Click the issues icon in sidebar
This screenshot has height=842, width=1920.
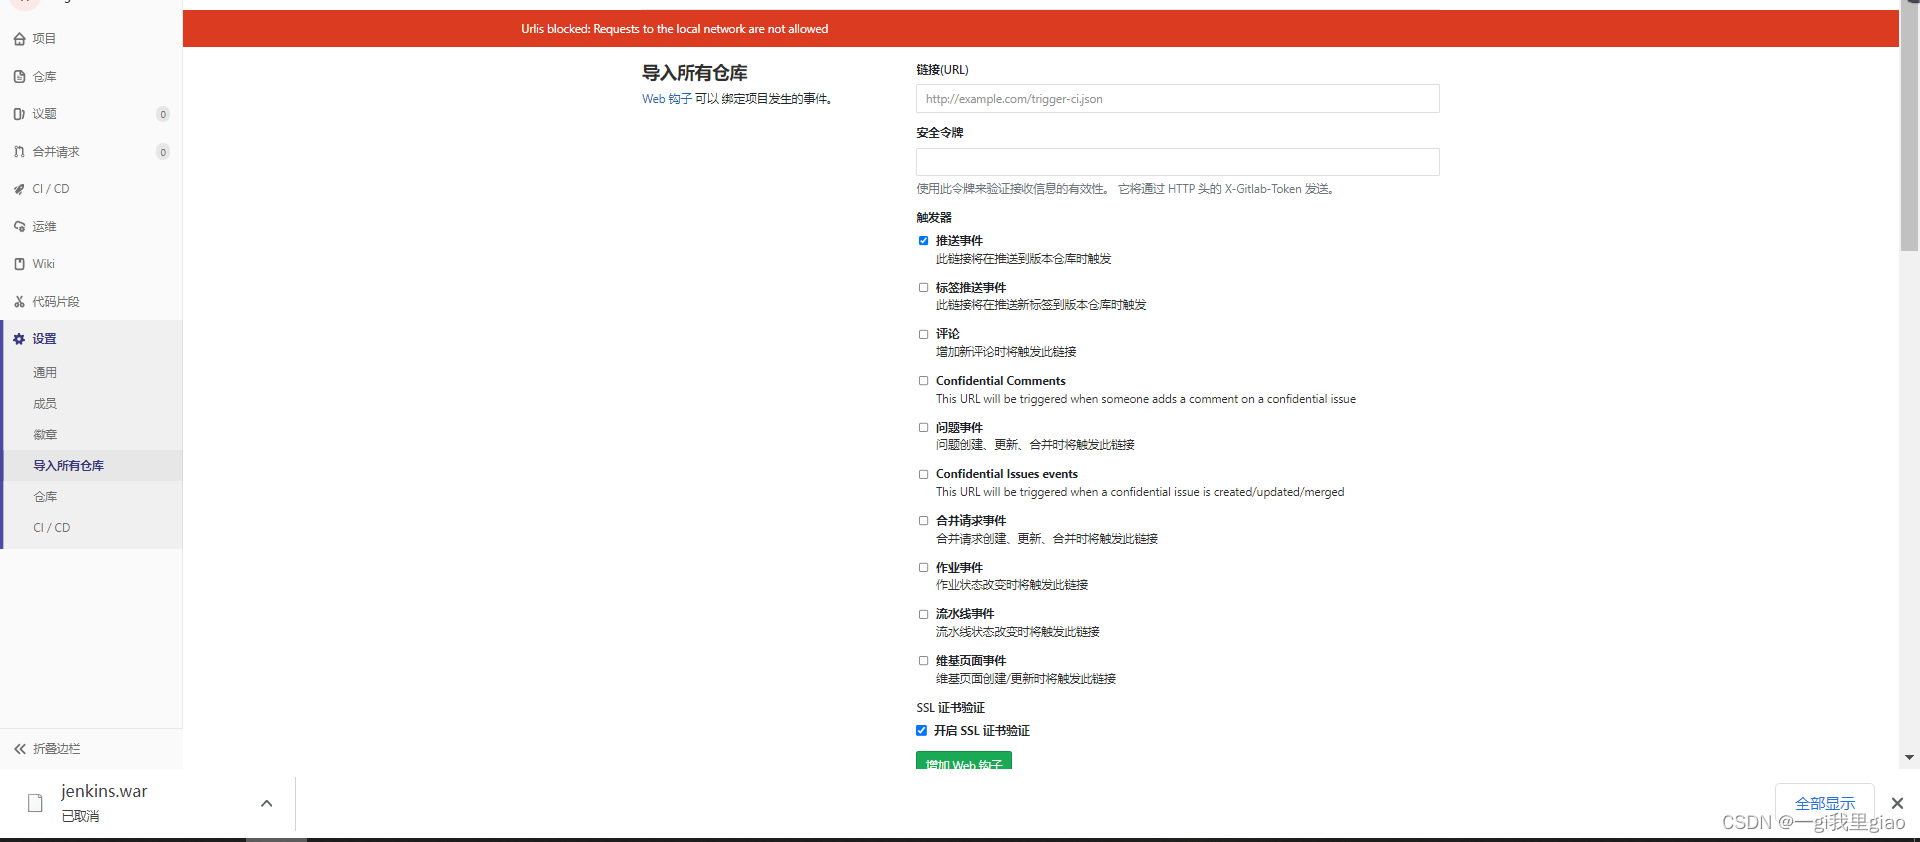pos(19,114)
